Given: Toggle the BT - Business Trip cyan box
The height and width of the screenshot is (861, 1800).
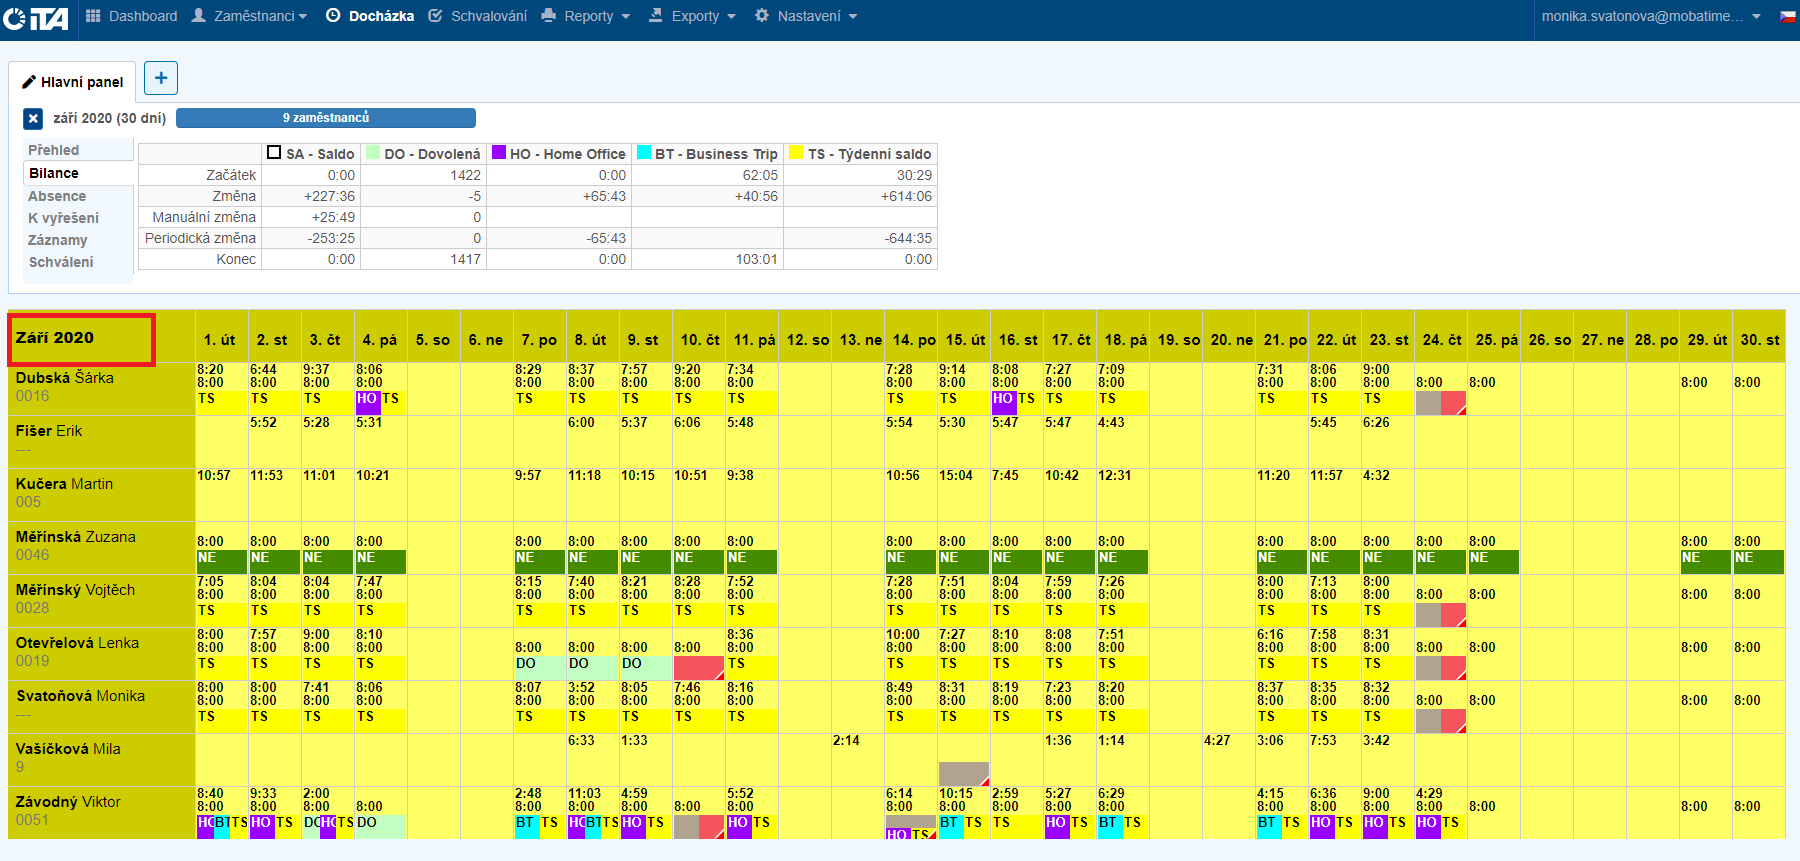Looking at the screenshot, I should pyautogui.click(x=644, y=153).
